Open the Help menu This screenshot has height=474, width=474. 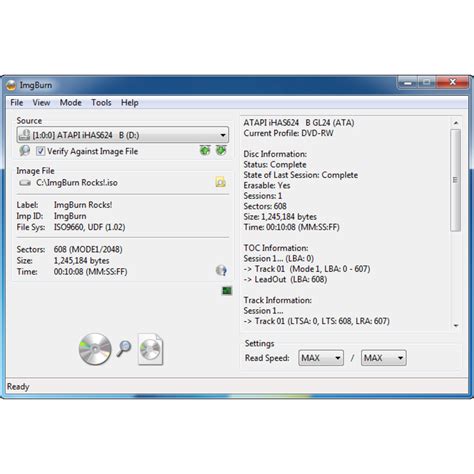[x=130, y=103]
